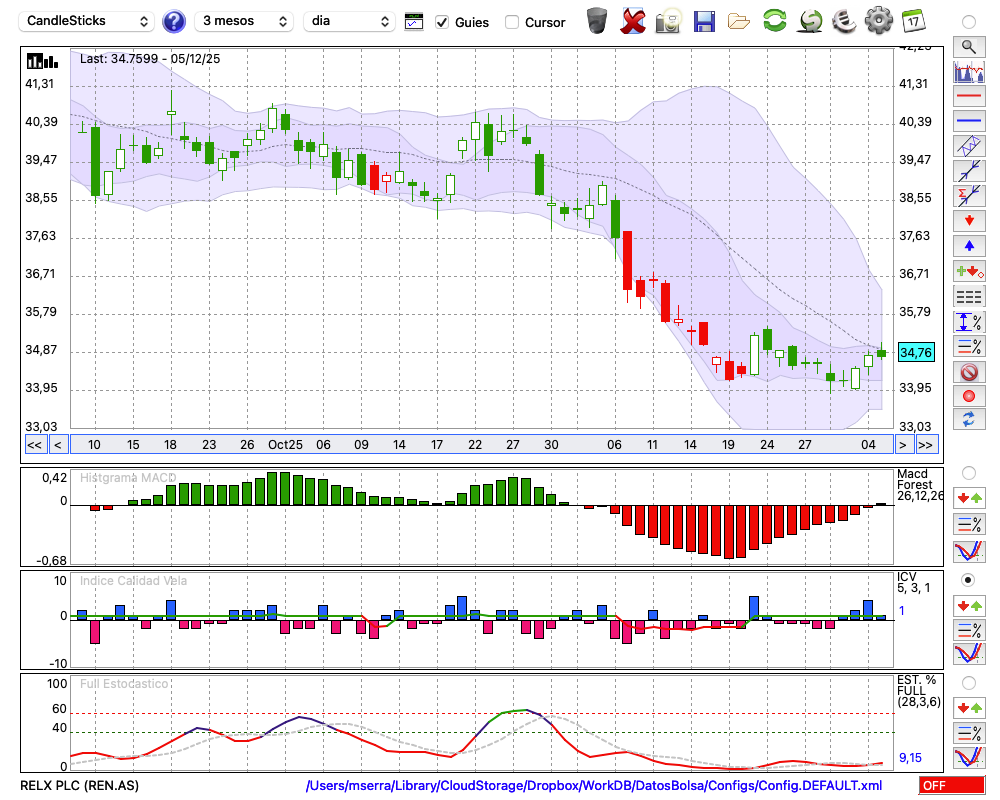Click the '<<' jump-to-start navigation button

[34, 445]
